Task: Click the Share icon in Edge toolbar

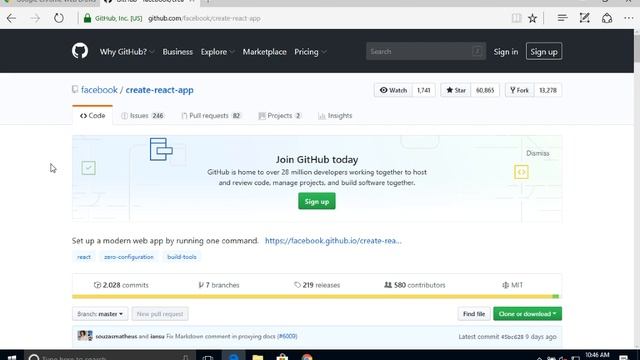Action: [x=607, y=18]
